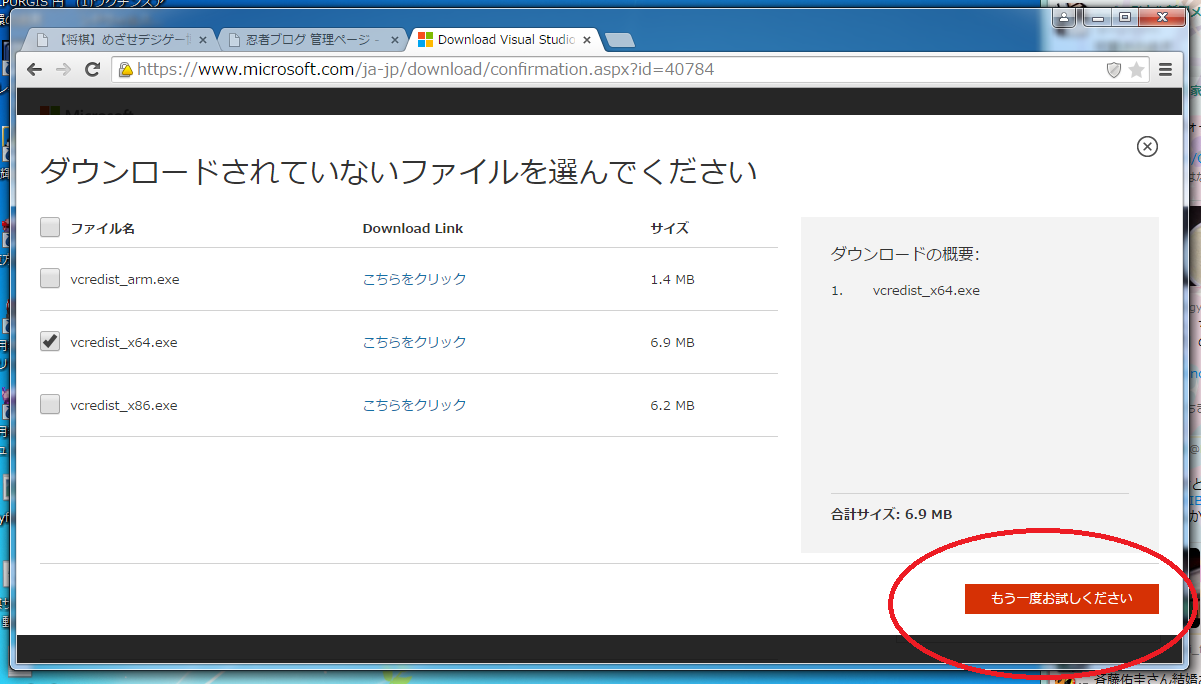Screen dimensions: 1201x684
Task: Check the vcredist_arm.exe checkbox
Action: coord(50,279)
